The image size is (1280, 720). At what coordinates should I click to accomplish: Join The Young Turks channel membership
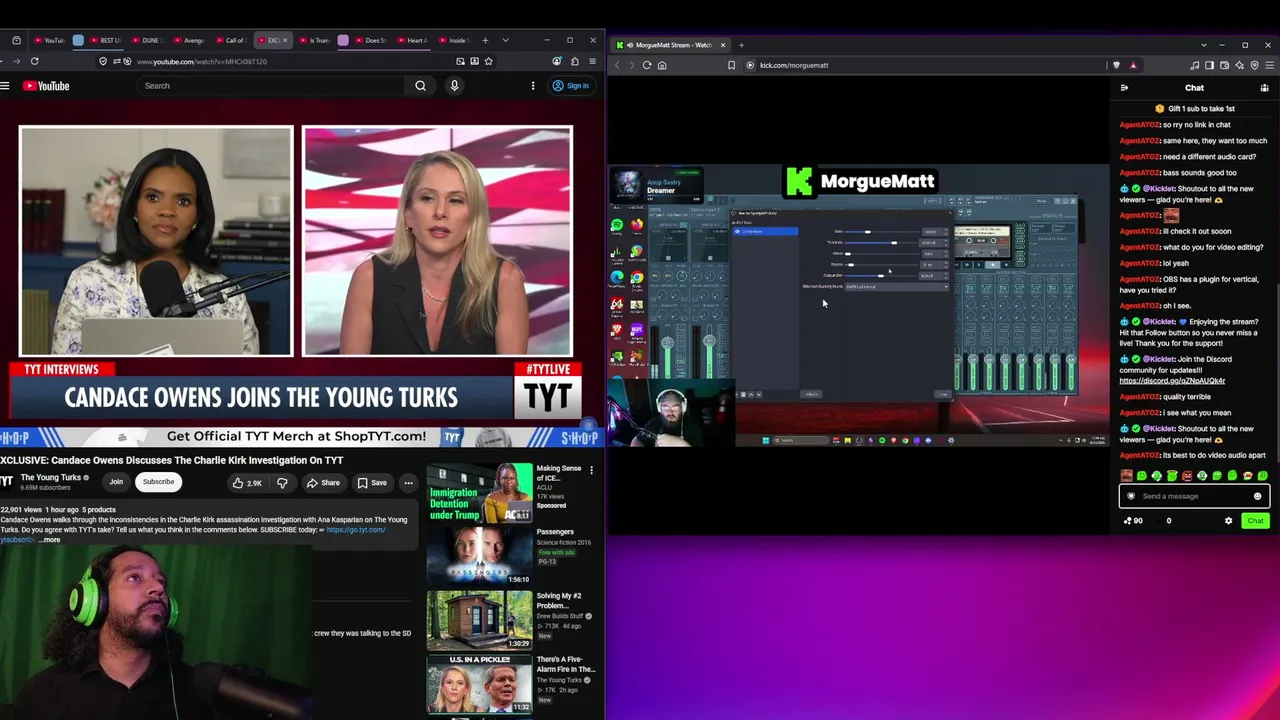tap(116, 482)
